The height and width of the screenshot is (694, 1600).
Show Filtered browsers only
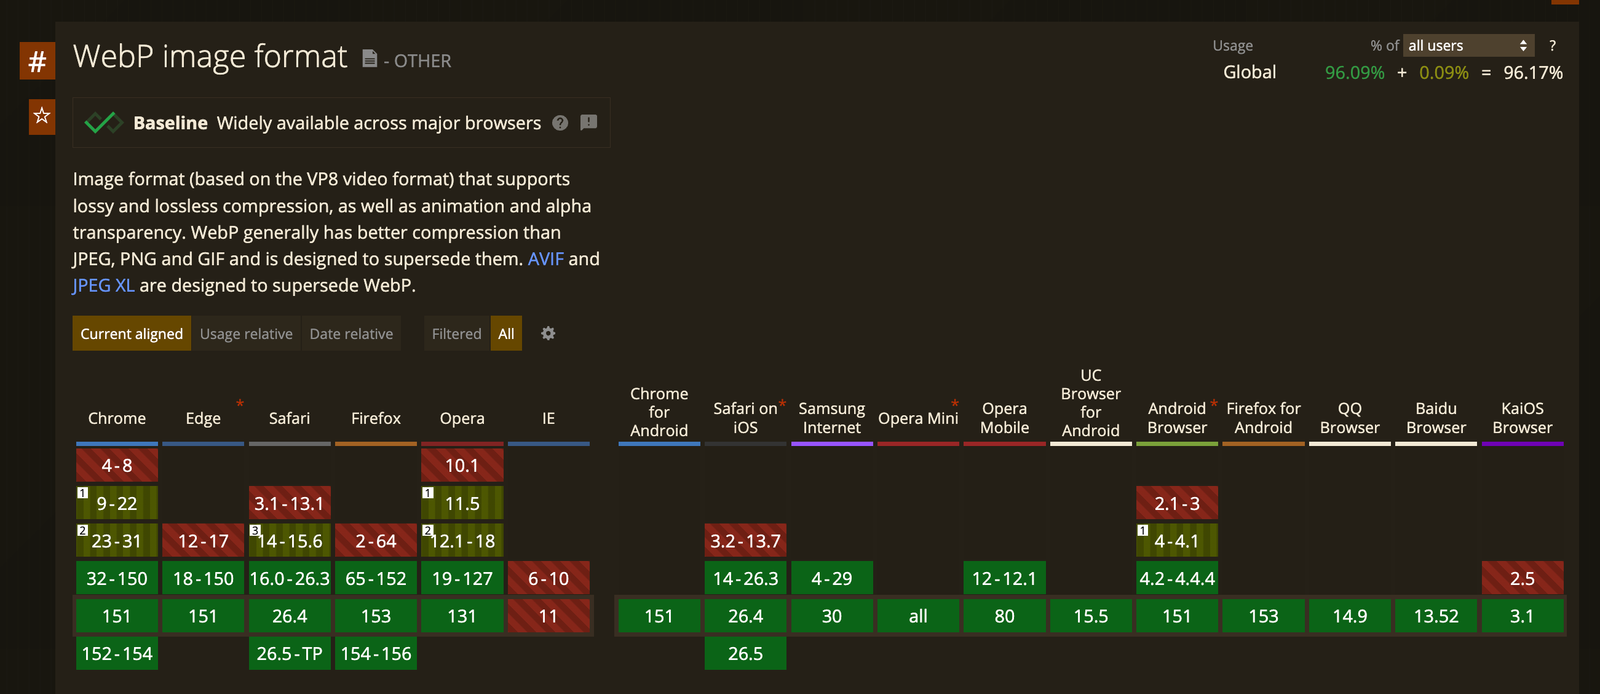(457, 334)
